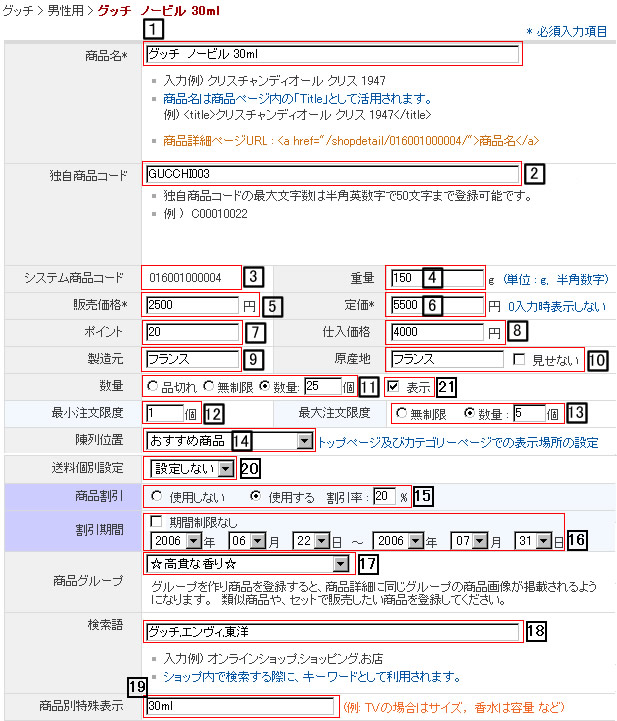Open the 送料個別設定 dropdown showing 設定しない
The image size is (617, 721).
point(193,469)
